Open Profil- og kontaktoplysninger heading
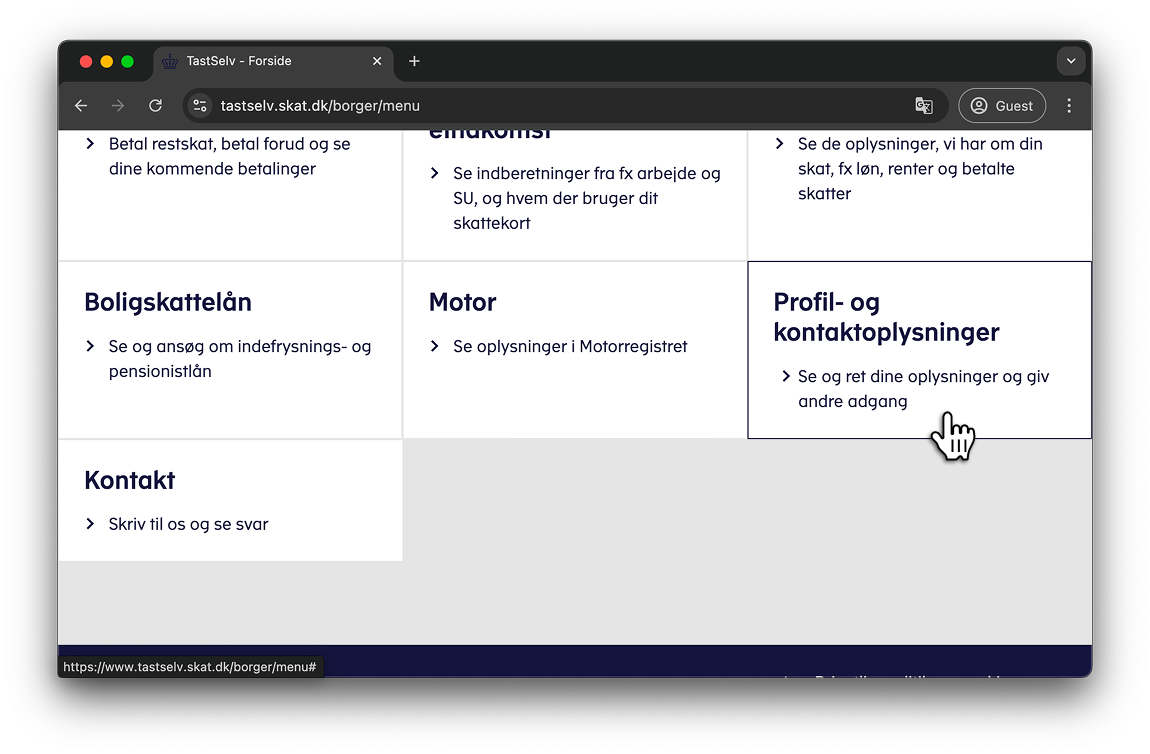 886,317
